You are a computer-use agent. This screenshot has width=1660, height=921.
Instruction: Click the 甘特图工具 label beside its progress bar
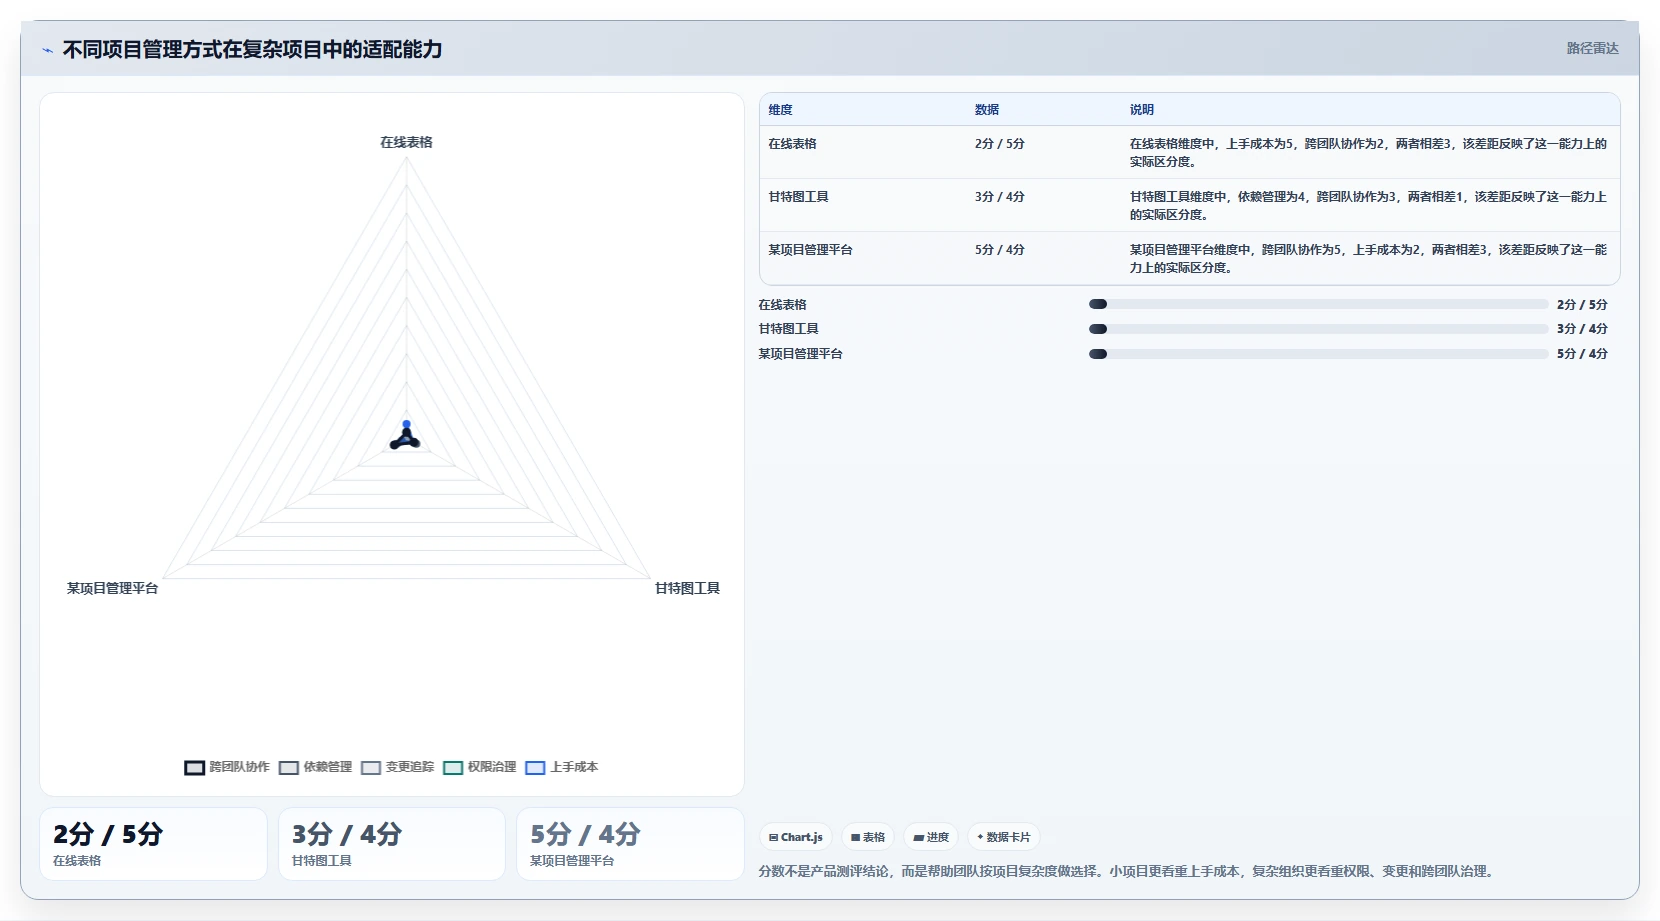pyautogui.click(x=788, y=329)
